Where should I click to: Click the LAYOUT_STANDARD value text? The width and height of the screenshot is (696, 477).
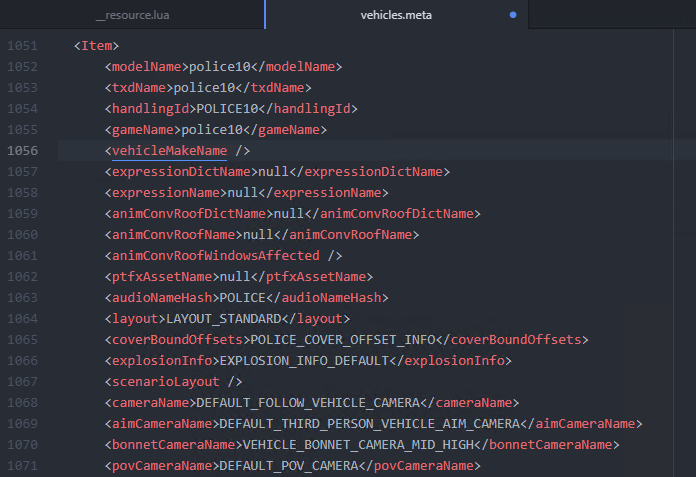tap(225, 319)
